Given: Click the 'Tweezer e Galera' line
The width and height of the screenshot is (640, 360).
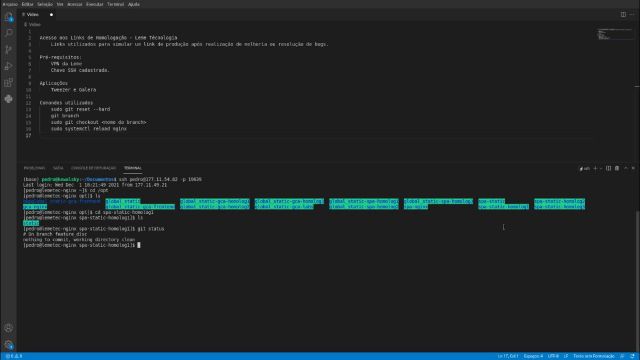Looking at the screenshot, I should click(73, 90).
